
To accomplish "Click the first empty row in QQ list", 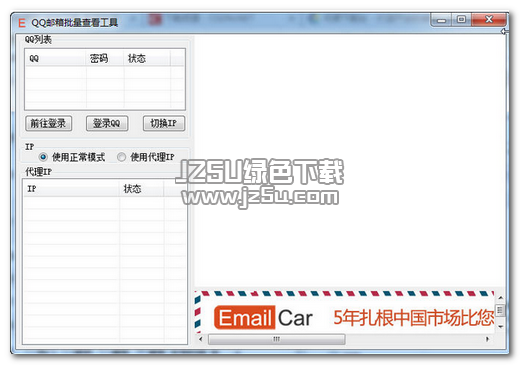I will point(105,72).
